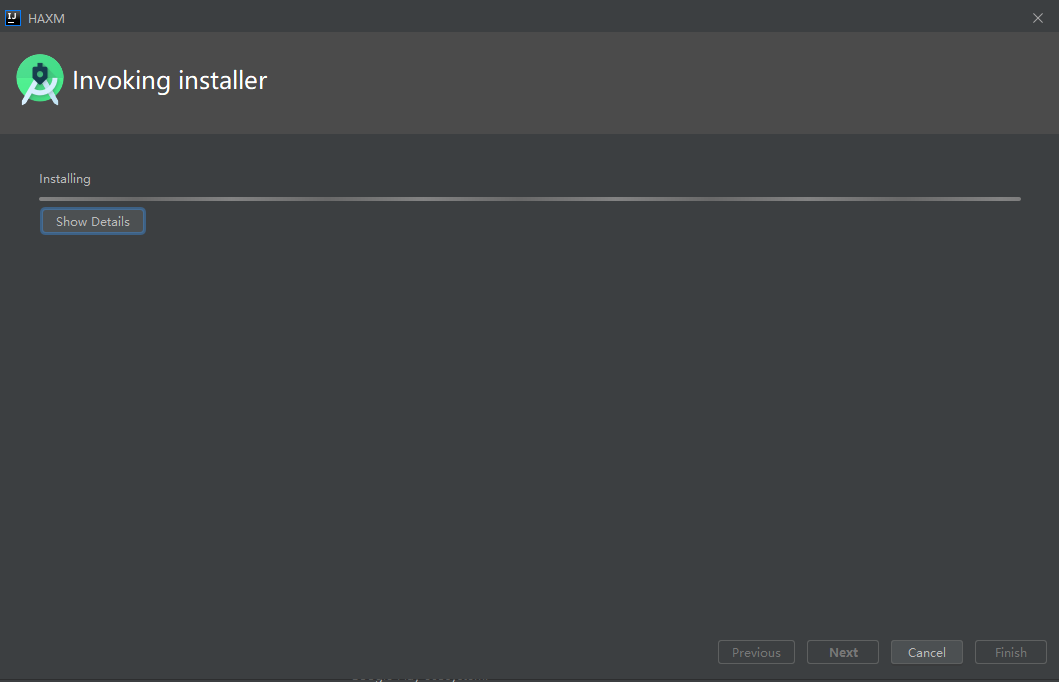The width and height of the screenshot is (1059, 682).
Task: Click the HAXM window title text
Action: point(47,17)
